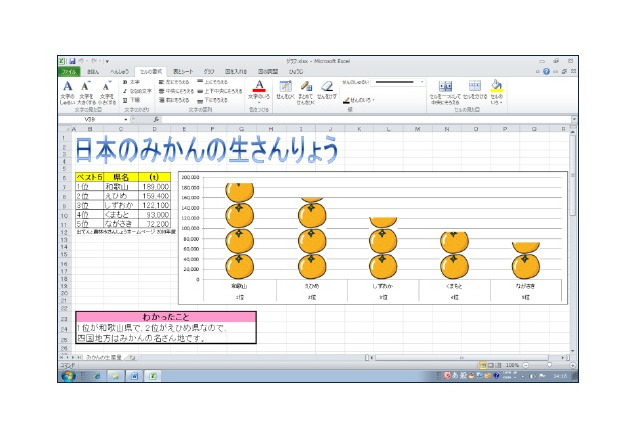Click the vertical scrollbar down arrow

pyautogui.click(x=573, y=350)
